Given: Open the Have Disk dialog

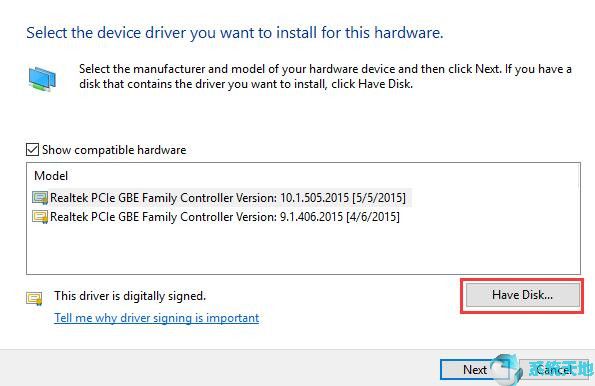Looking at the screenshot, I should [523, 295].
